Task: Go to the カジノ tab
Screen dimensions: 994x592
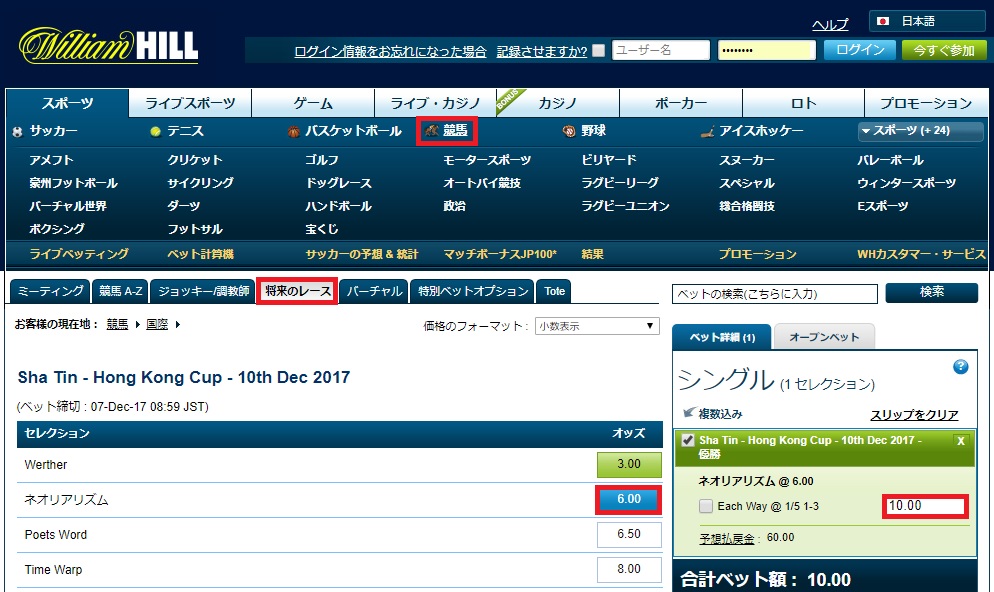Action: [x=558, y=103]
